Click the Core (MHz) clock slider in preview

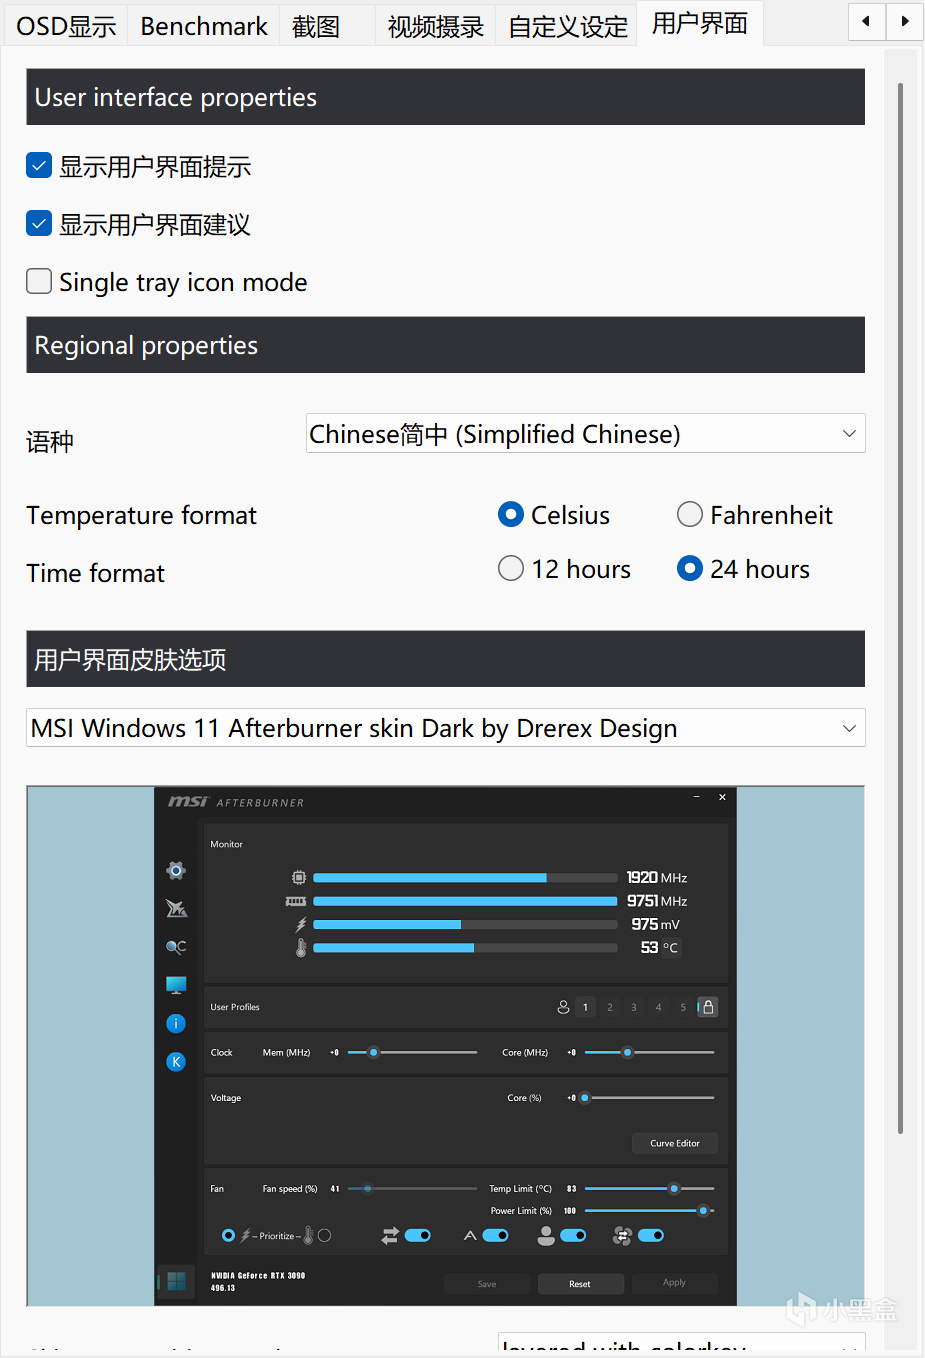click(649, 1052)
